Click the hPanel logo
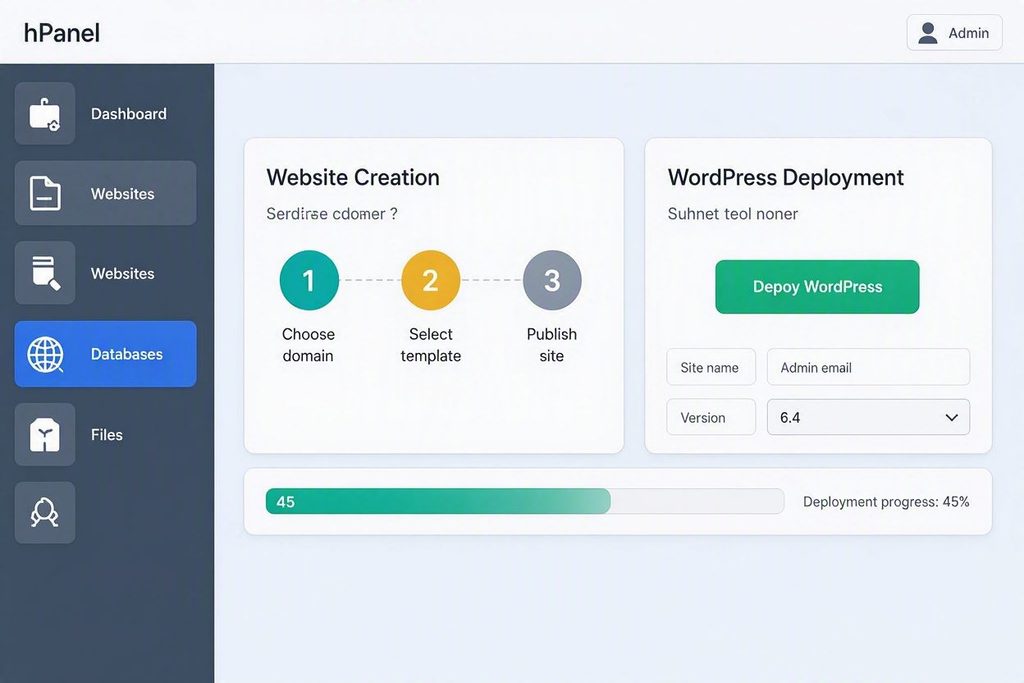 tap(61, 33)
